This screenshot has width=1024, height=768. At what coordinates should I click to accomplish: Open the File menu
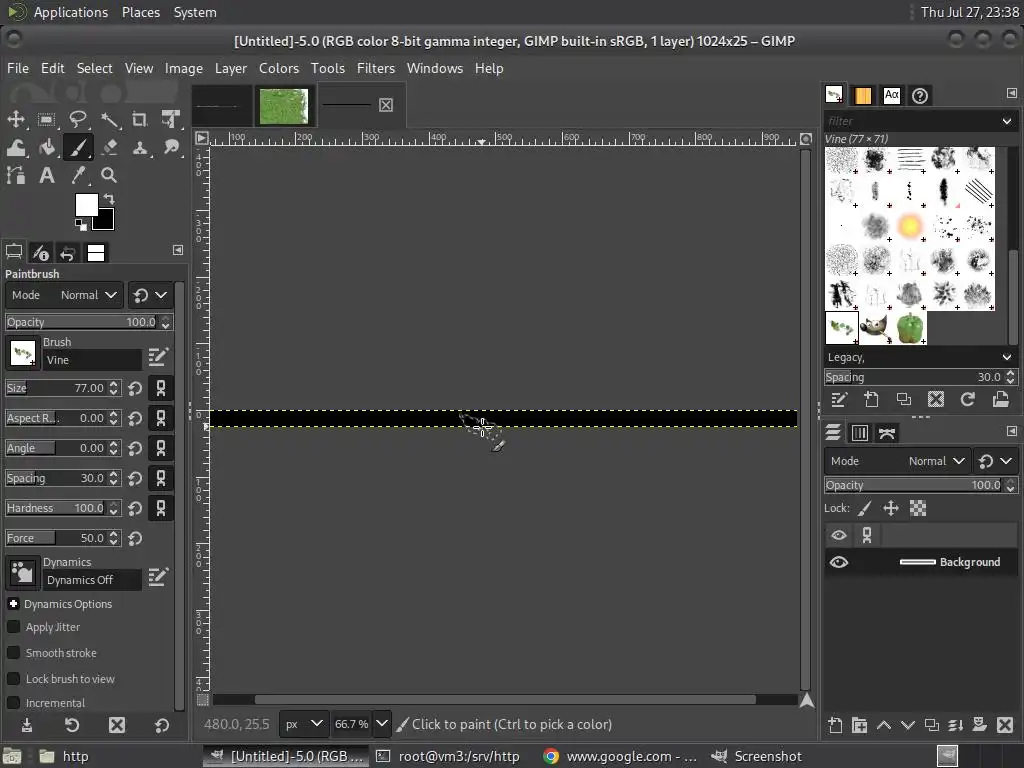(18, 68)
